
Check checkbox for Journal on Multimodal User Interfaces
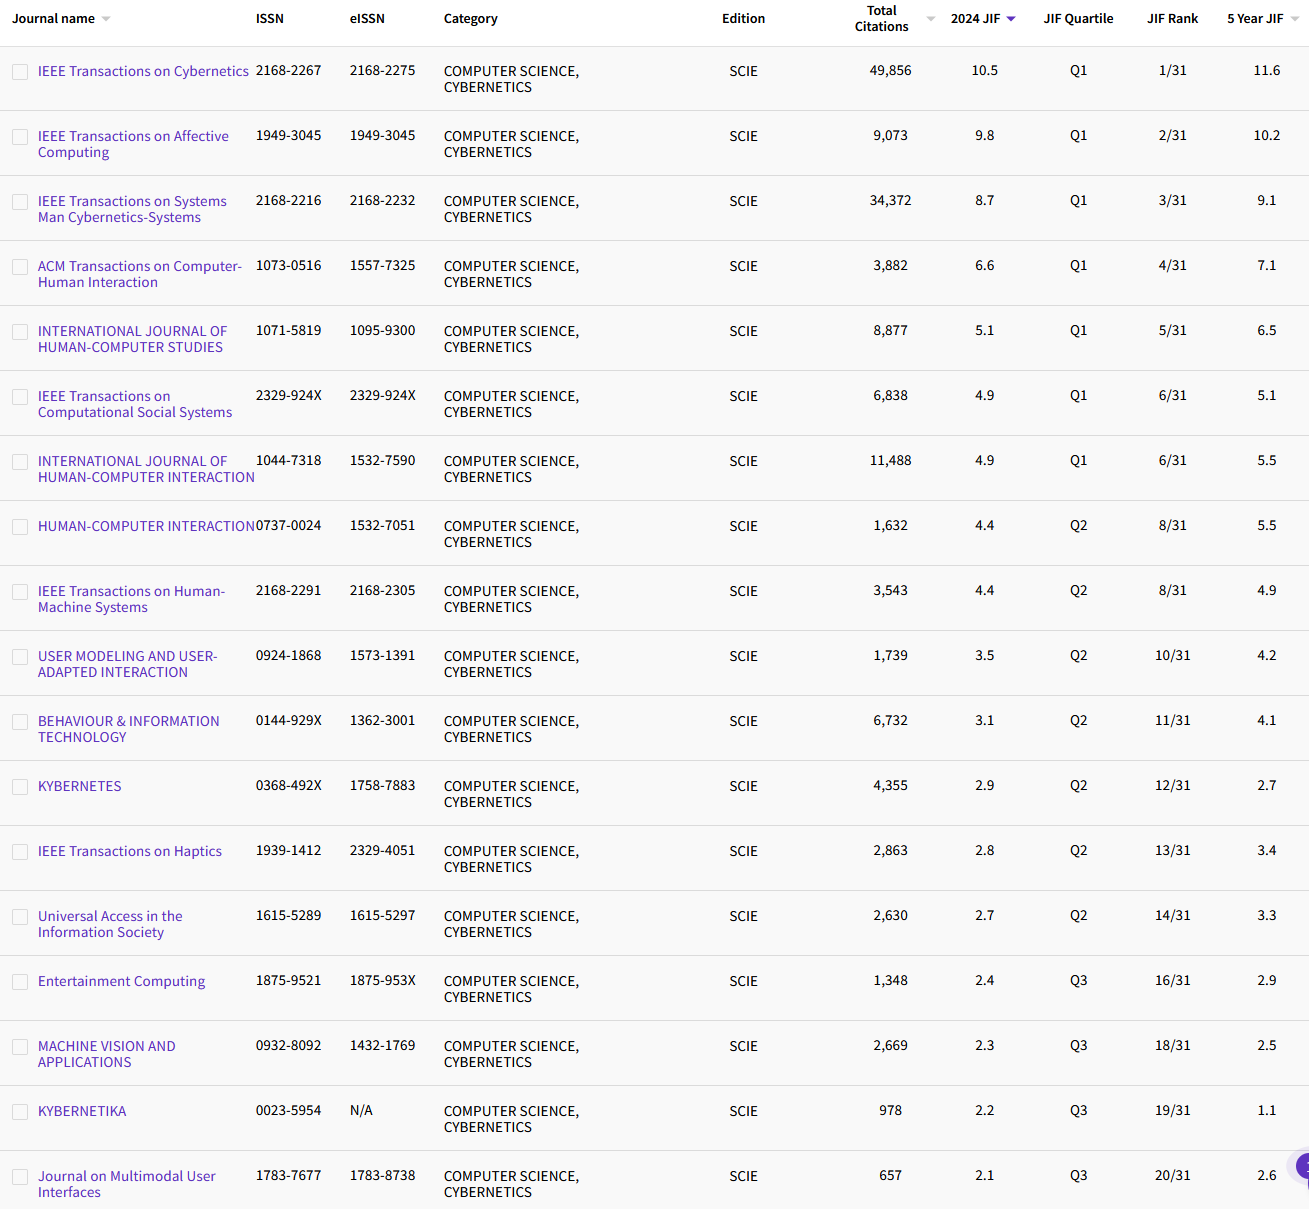(x=20, y=1177)
